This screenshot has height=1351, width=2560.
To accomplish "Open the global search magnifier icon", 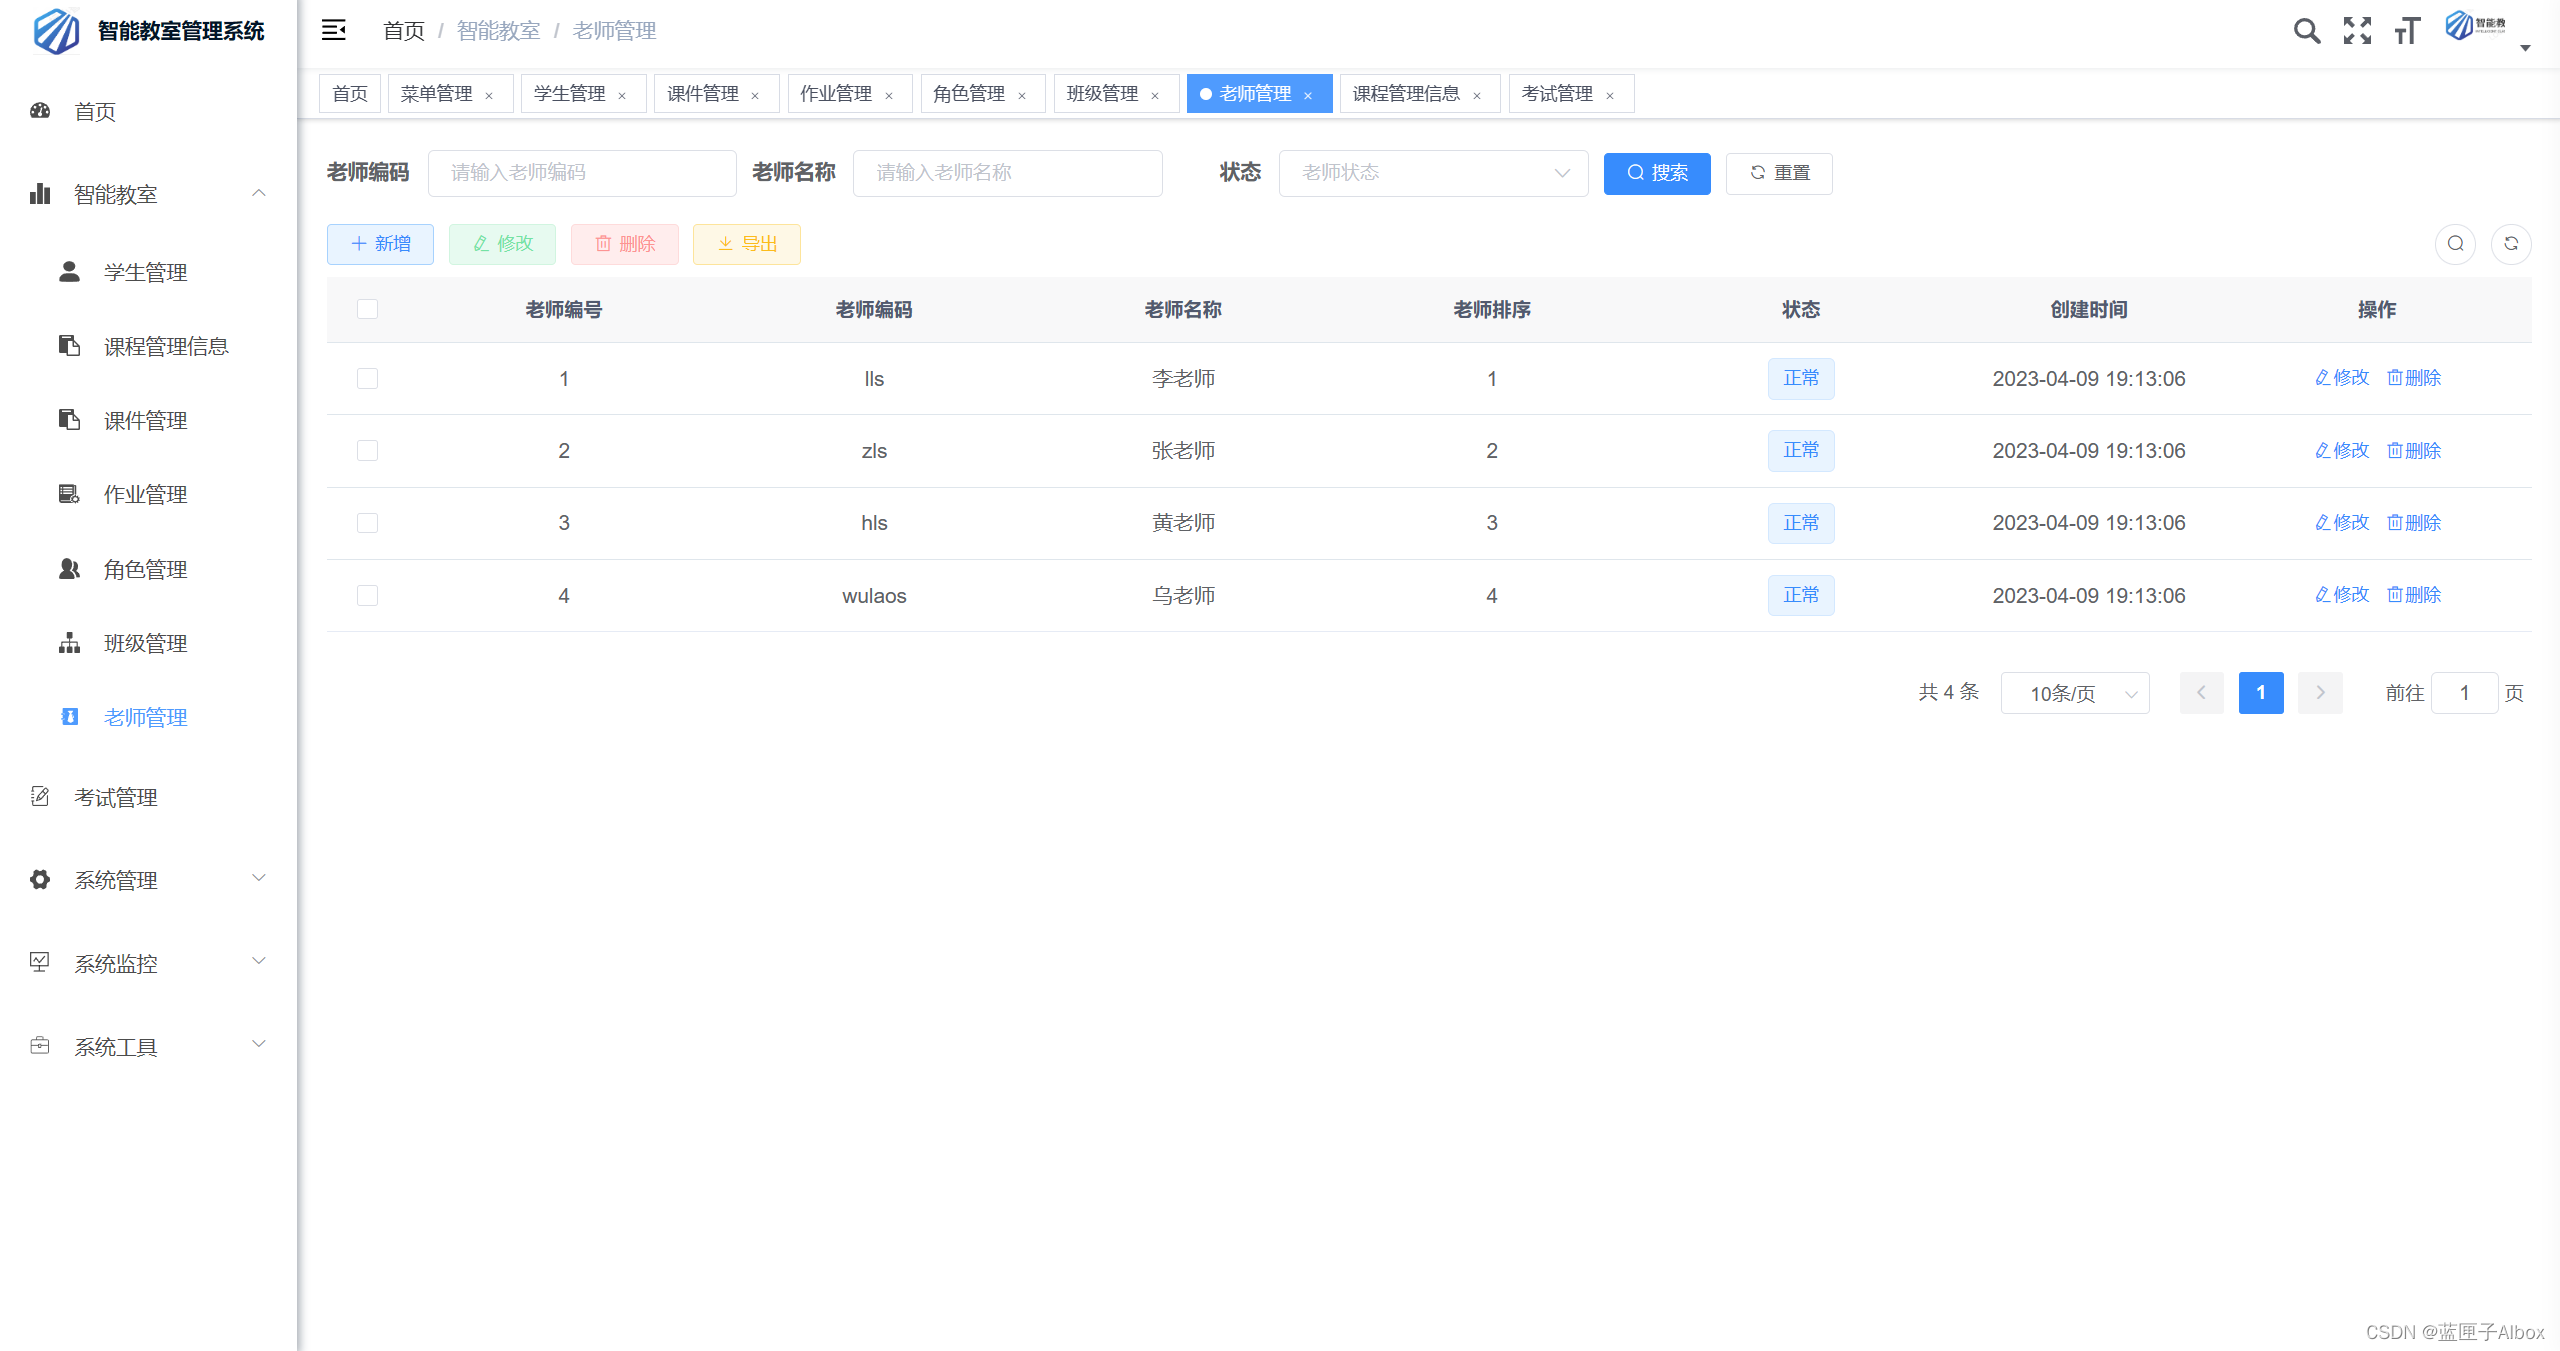I will pos(2307,31).
